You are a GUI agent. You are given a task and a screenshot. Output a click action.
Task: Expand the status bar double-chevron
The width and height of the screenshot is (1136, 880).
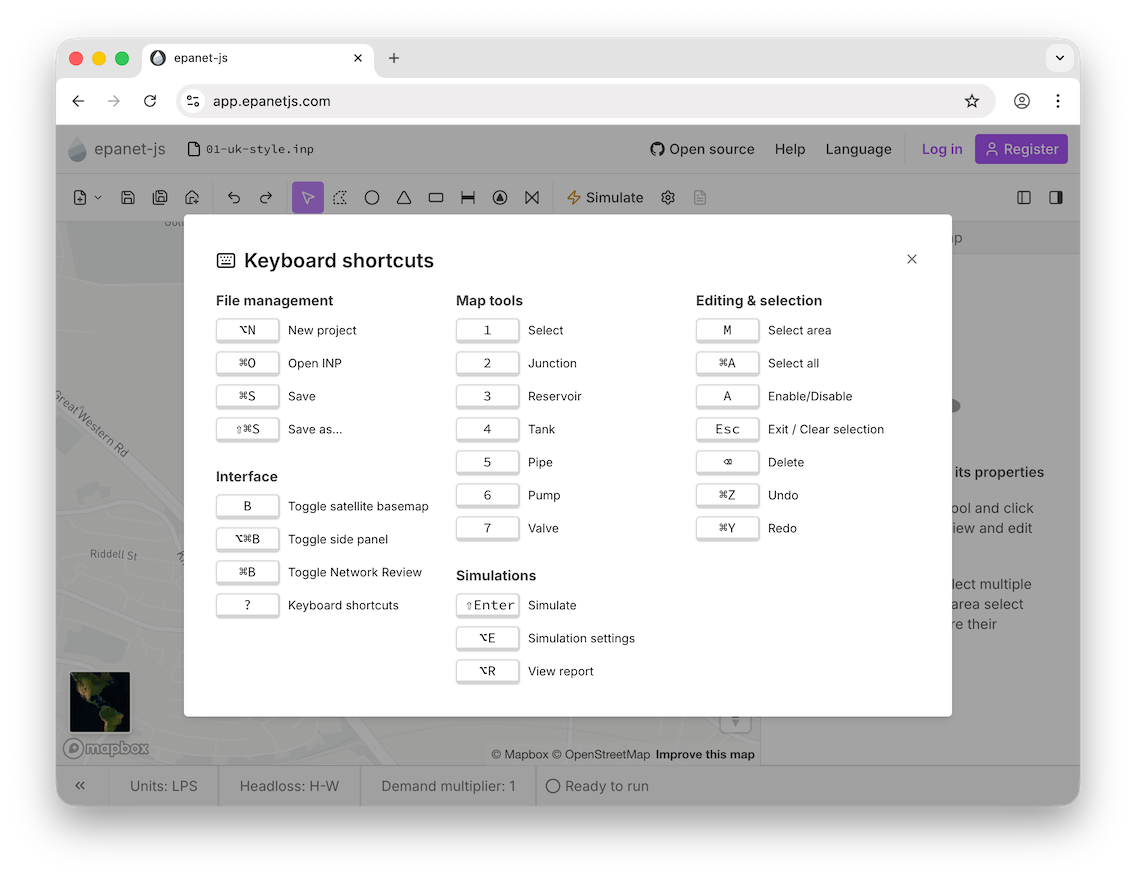tap(80, 786)
